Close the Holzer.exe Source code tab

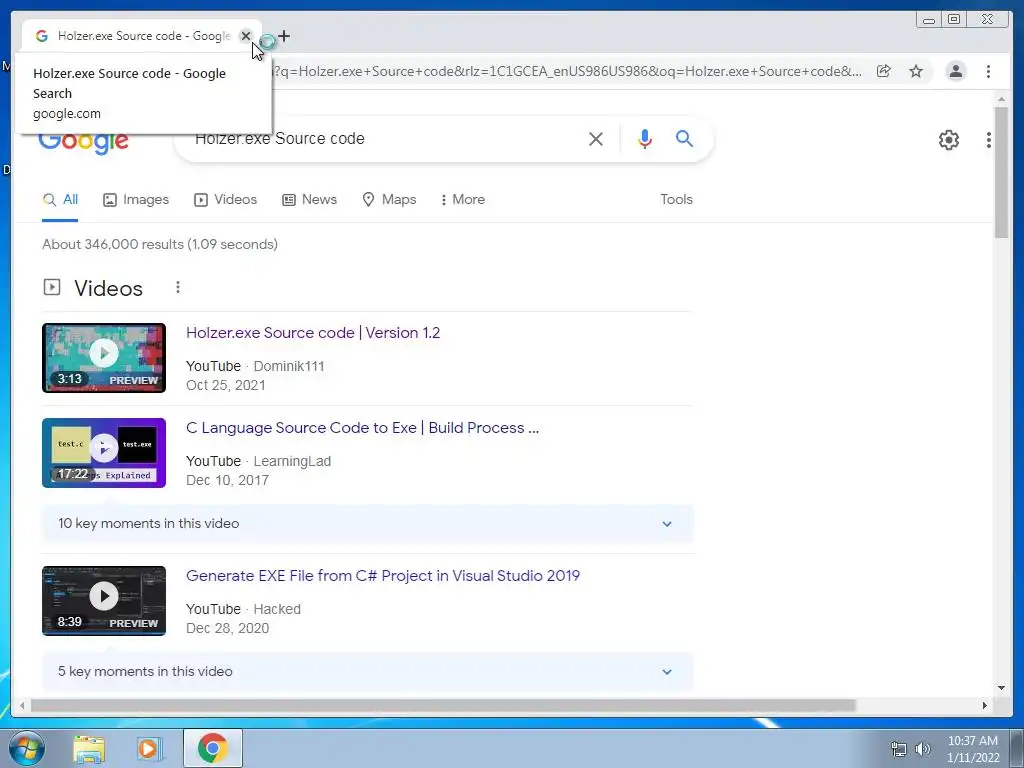[246, 36]
